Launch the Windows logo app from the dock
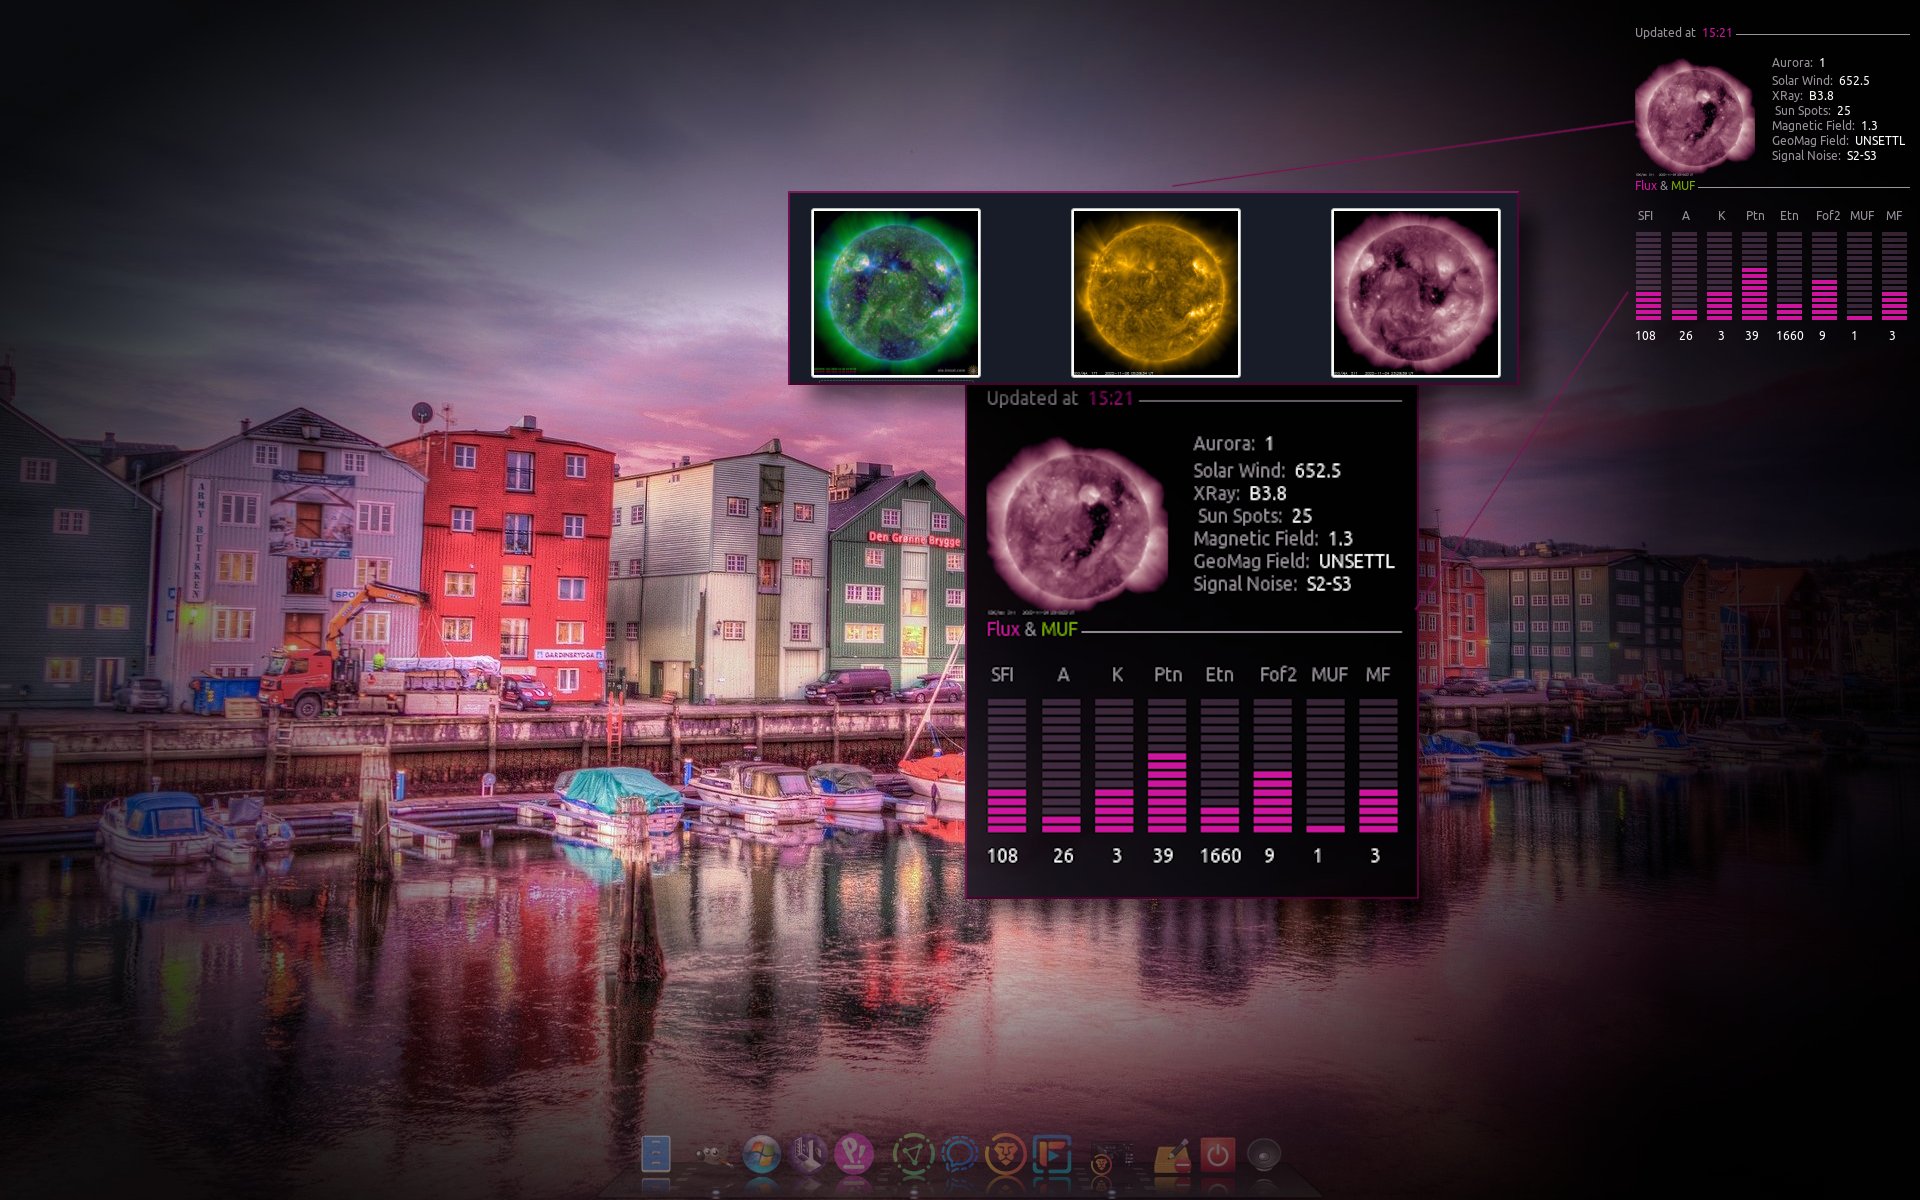Image resolution: width=1920 pixels, height=1200 pixels. (760, 1153)
